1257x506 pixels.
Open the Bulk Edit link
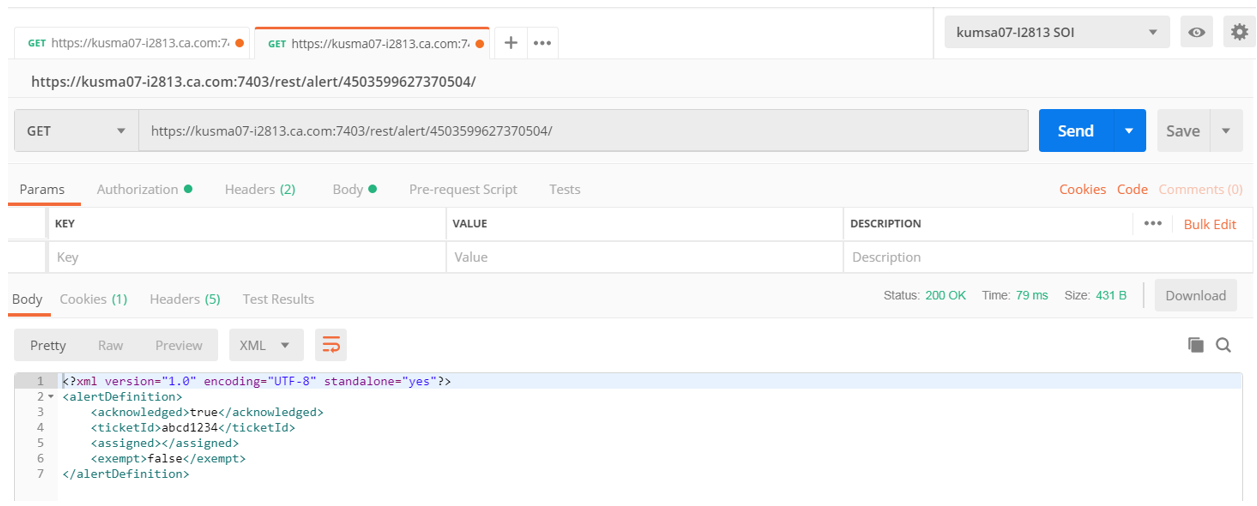tap(1210, 224)
